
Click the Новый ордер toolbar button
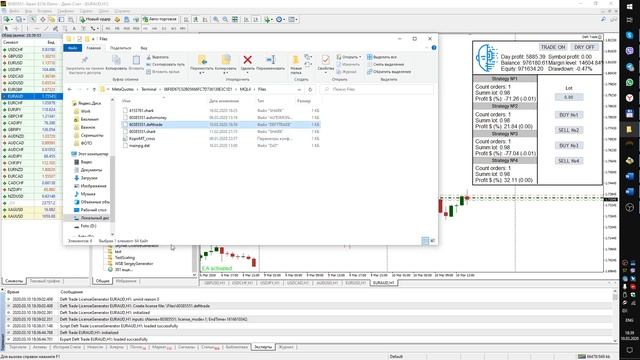tap(95, 19)
